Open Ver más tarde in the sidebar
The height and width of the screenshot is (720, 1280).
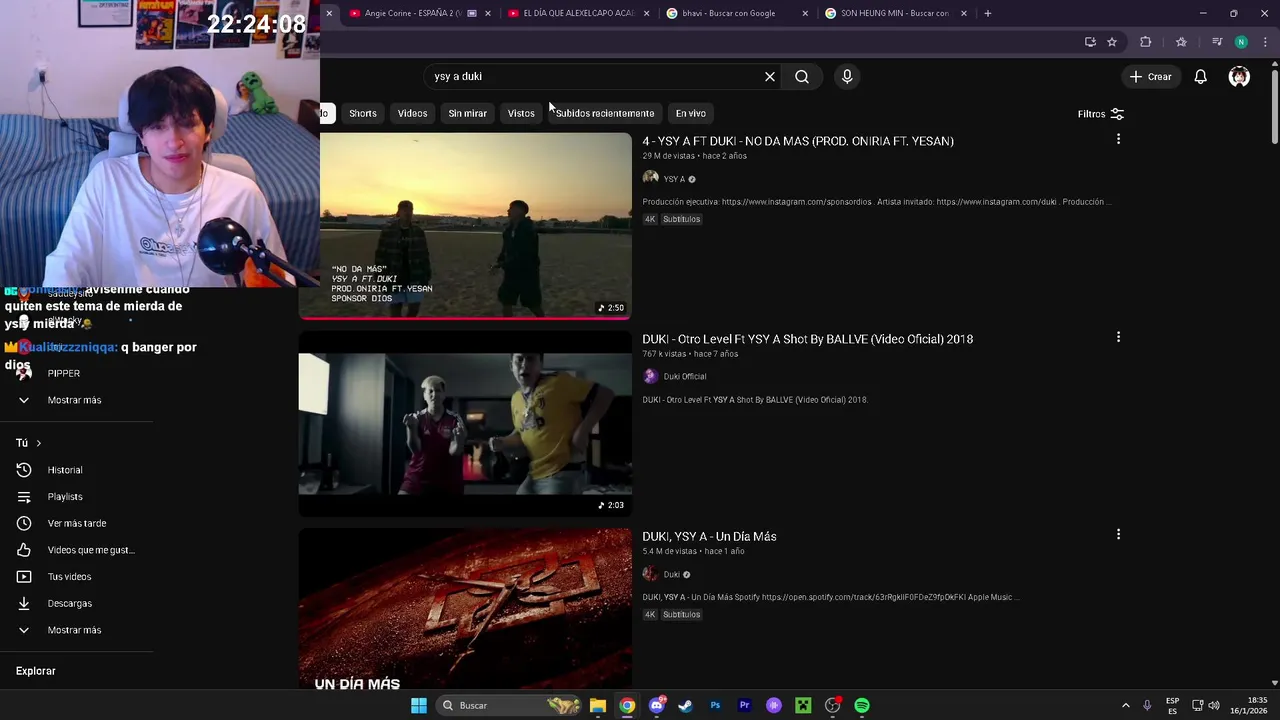[x=77, y=523]
